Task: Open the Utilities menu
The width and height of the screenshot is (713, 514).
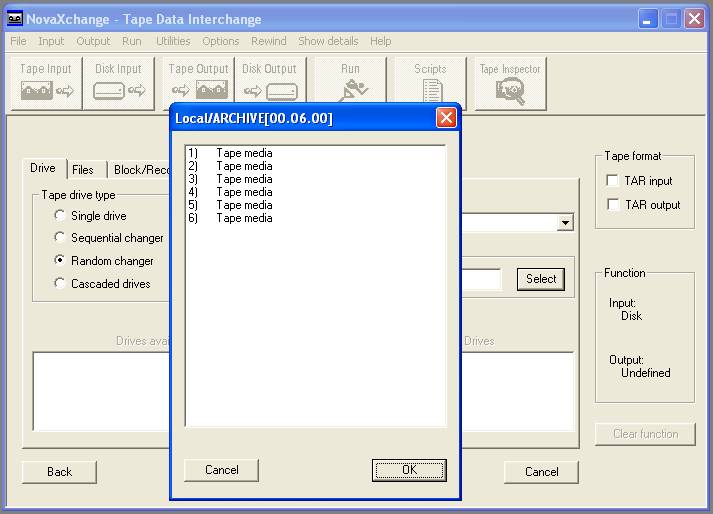Action: [173, 41]
